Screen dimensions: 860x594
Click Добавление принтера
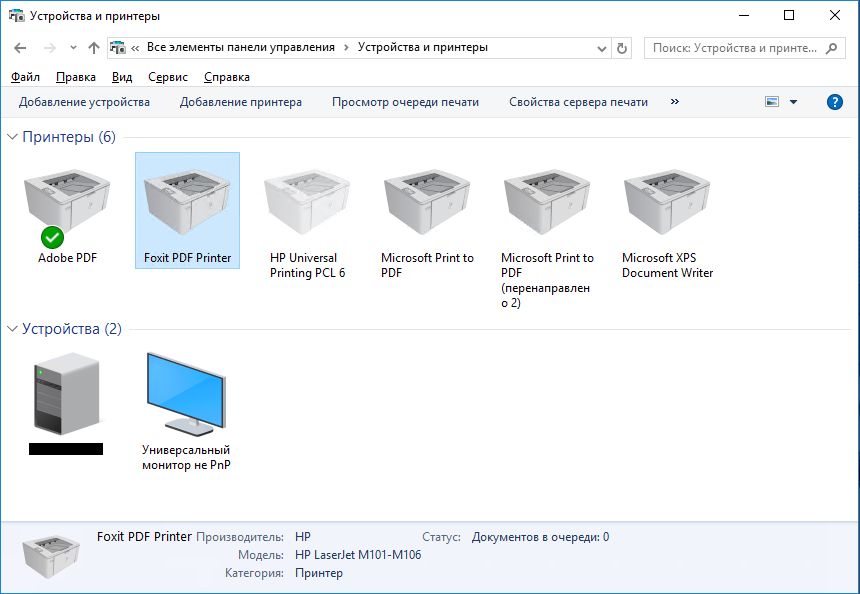(241, 102)
